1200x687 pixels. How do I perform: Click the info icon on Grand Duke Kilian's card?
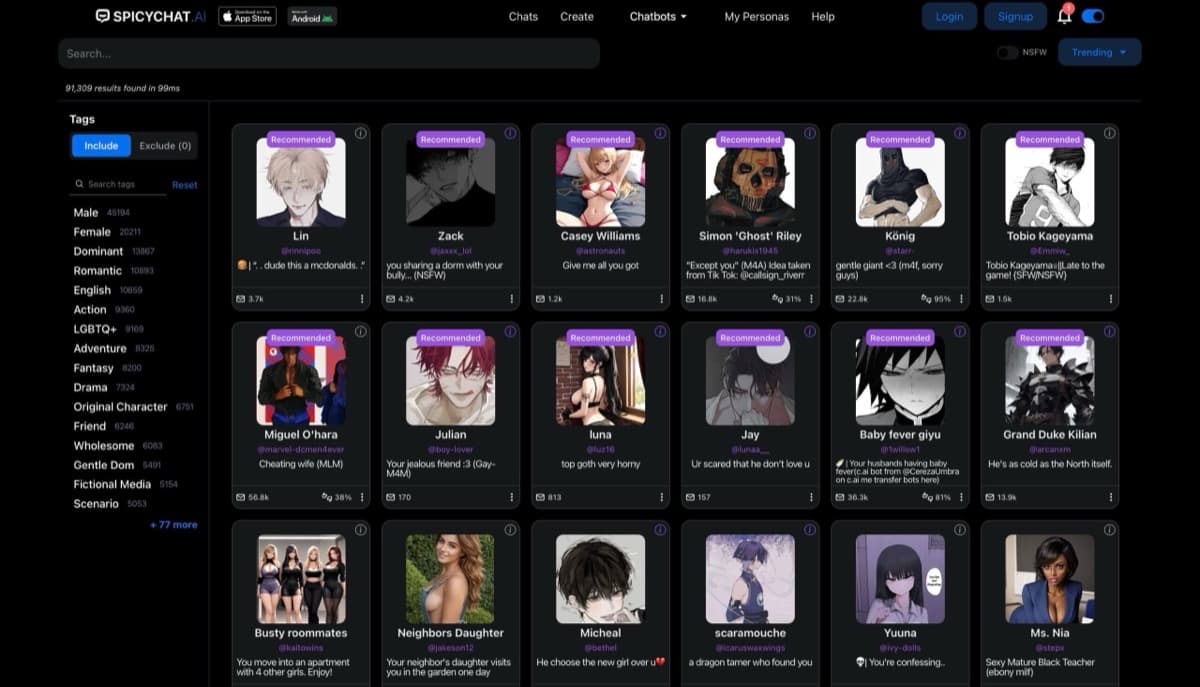[x=1109, y=332]
